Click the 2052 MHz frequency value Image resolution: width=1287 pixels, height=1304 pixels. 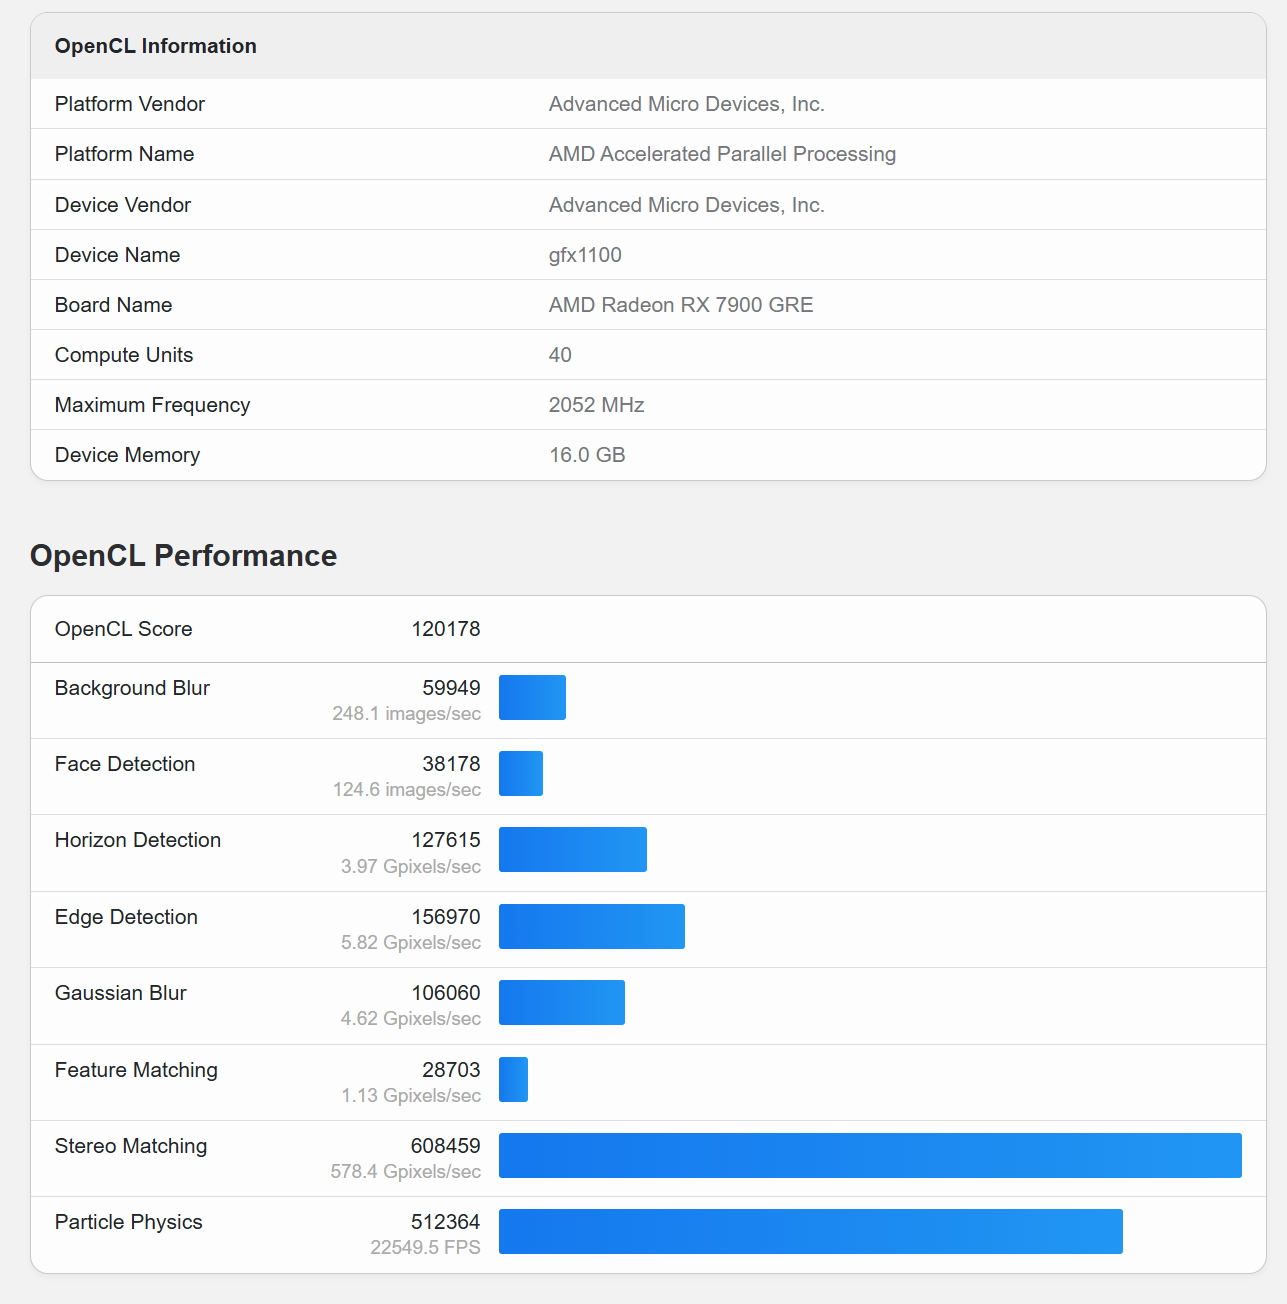click(x=596, y=405)
